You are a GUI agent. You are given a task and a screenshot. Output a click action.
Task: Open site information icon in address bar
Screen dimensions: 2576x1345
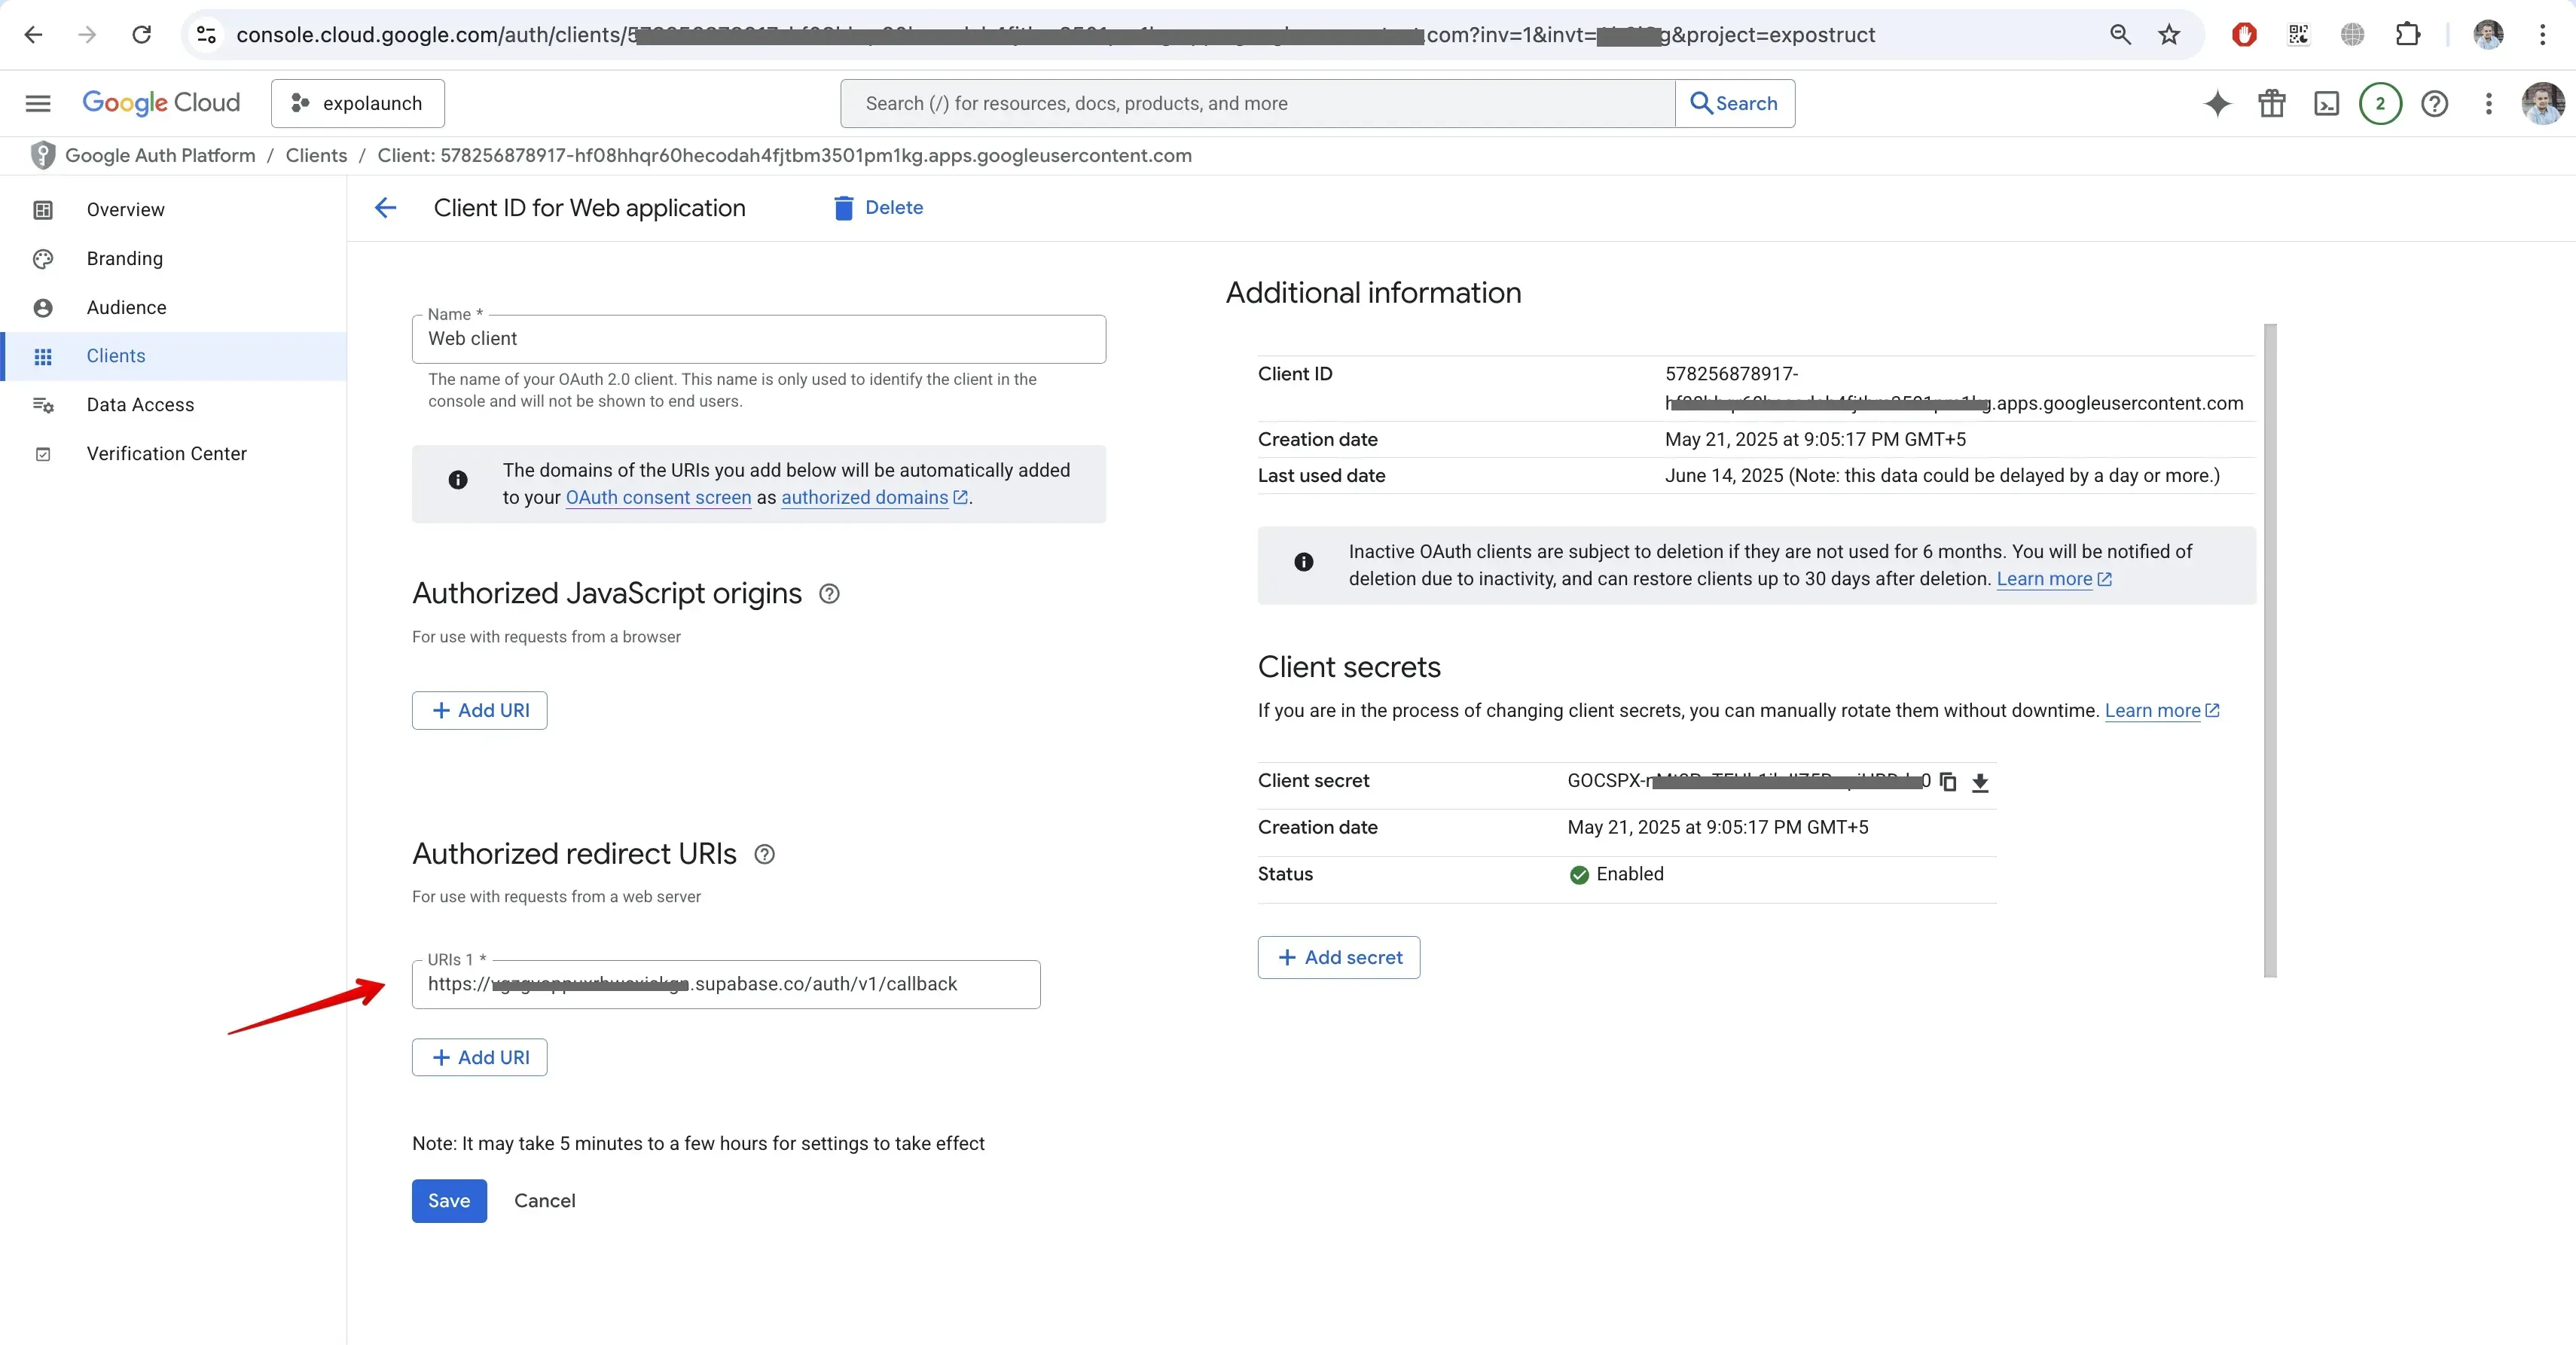(206, 35)
